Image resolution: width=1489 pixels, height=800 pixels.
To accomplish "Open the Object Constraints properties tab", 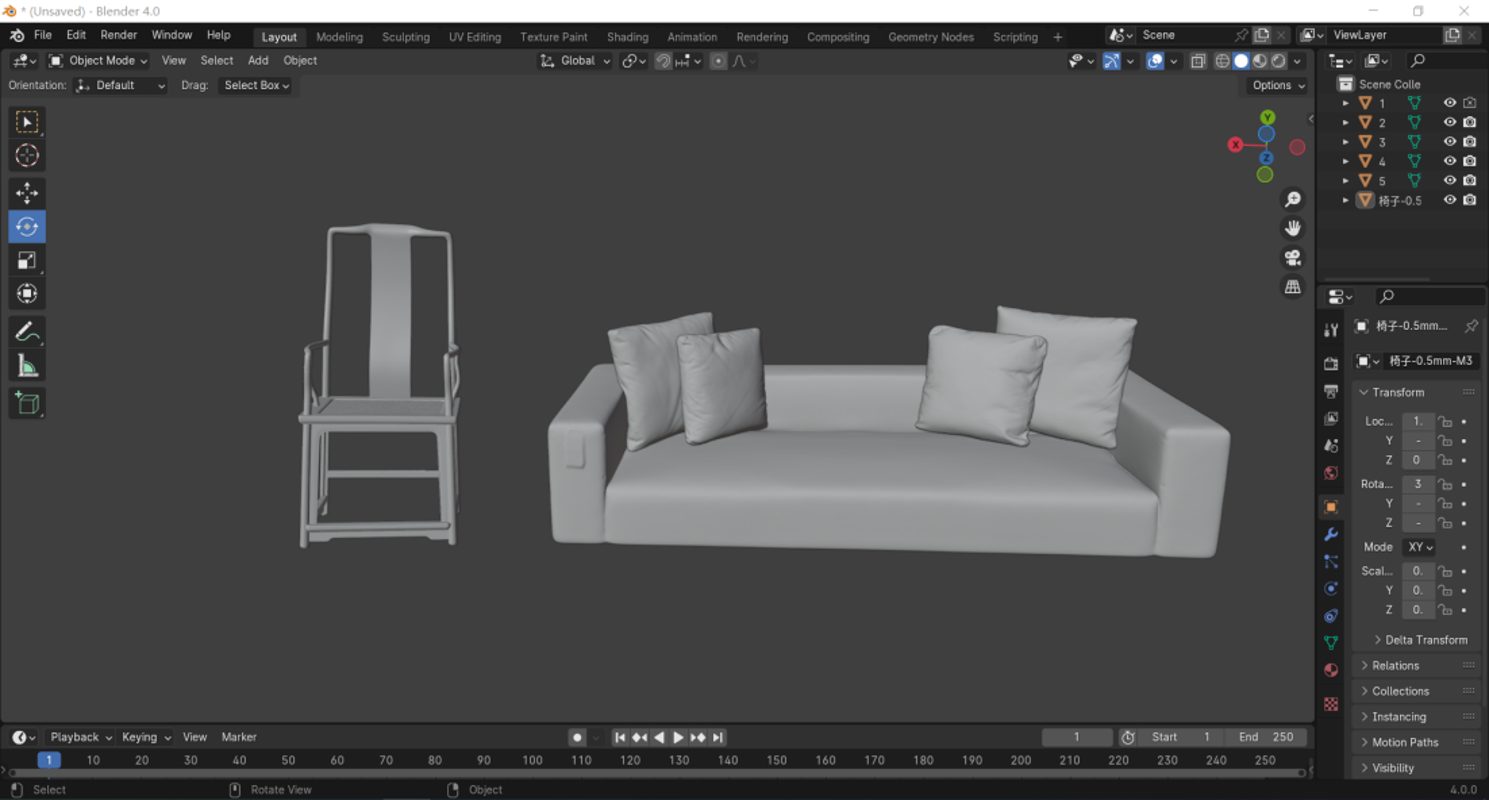I will (x=1331, y=616).
